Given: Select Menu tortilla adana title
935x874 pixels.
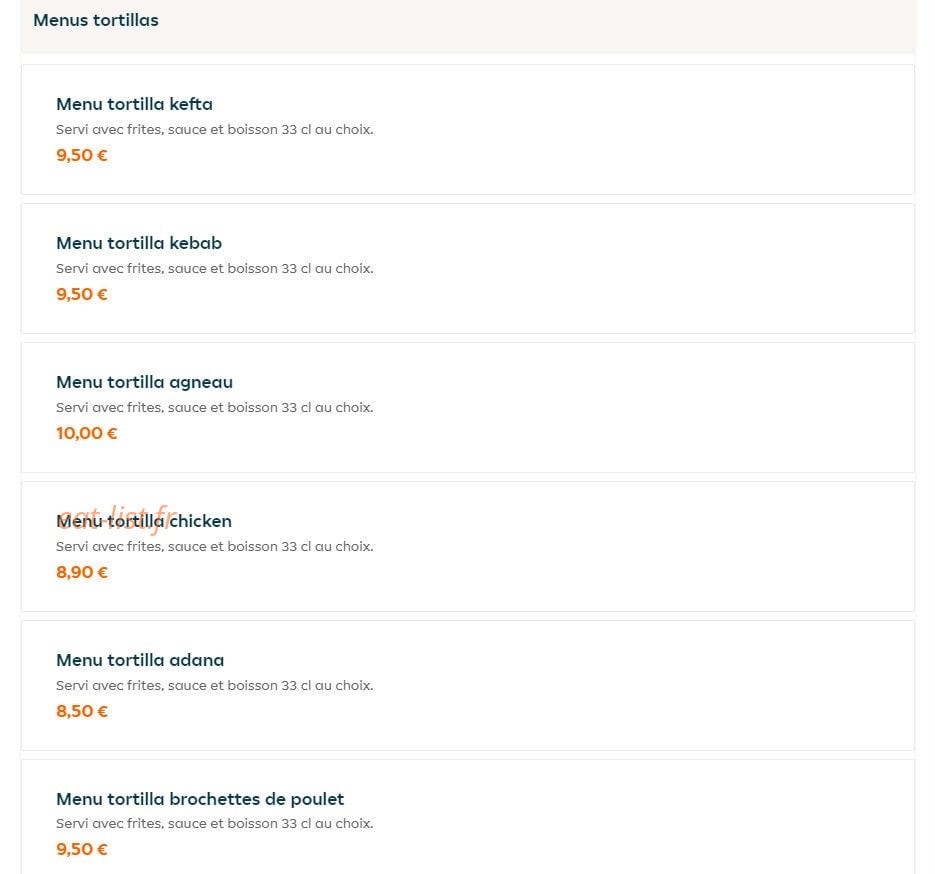Looking at the screenshot, I should (x=140, y=660).
